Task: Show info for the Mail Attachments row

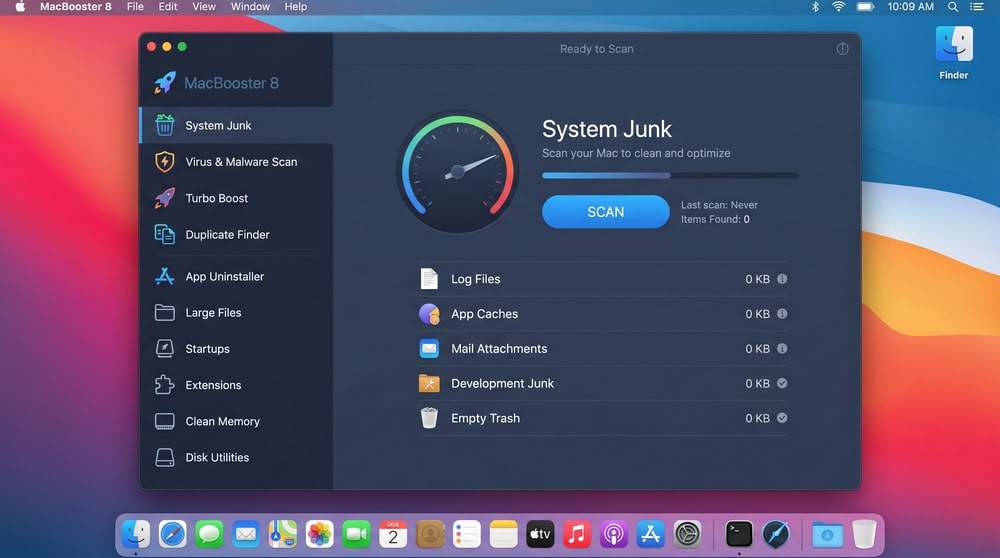Action: (782, 348)
